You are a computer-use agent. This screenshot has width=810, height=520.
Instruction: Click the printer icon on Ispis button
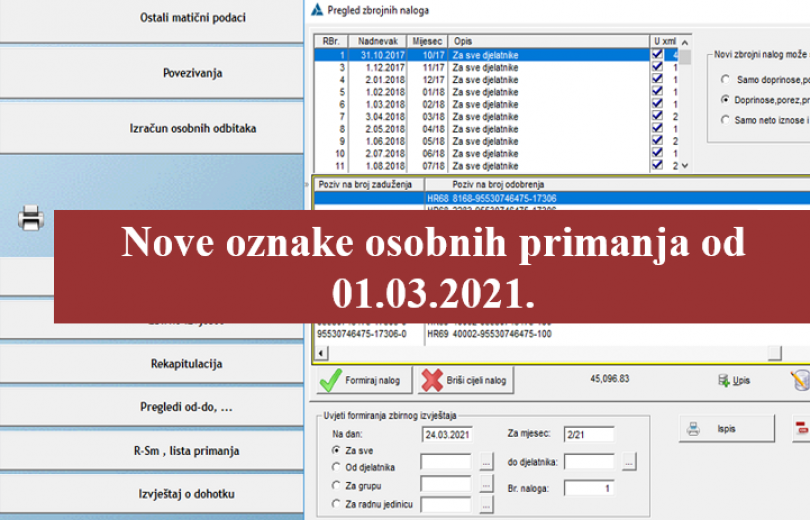tap(693, 429)
